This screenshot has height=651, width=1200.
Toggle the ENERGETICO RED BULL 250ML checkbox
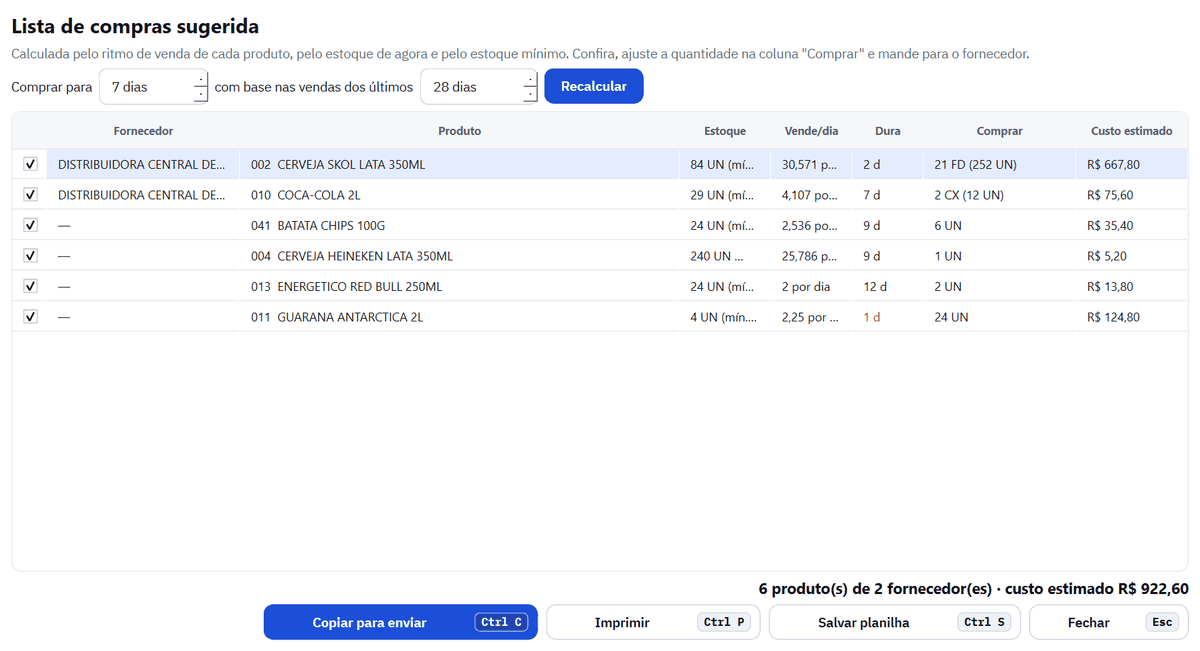tap(30, 286)
